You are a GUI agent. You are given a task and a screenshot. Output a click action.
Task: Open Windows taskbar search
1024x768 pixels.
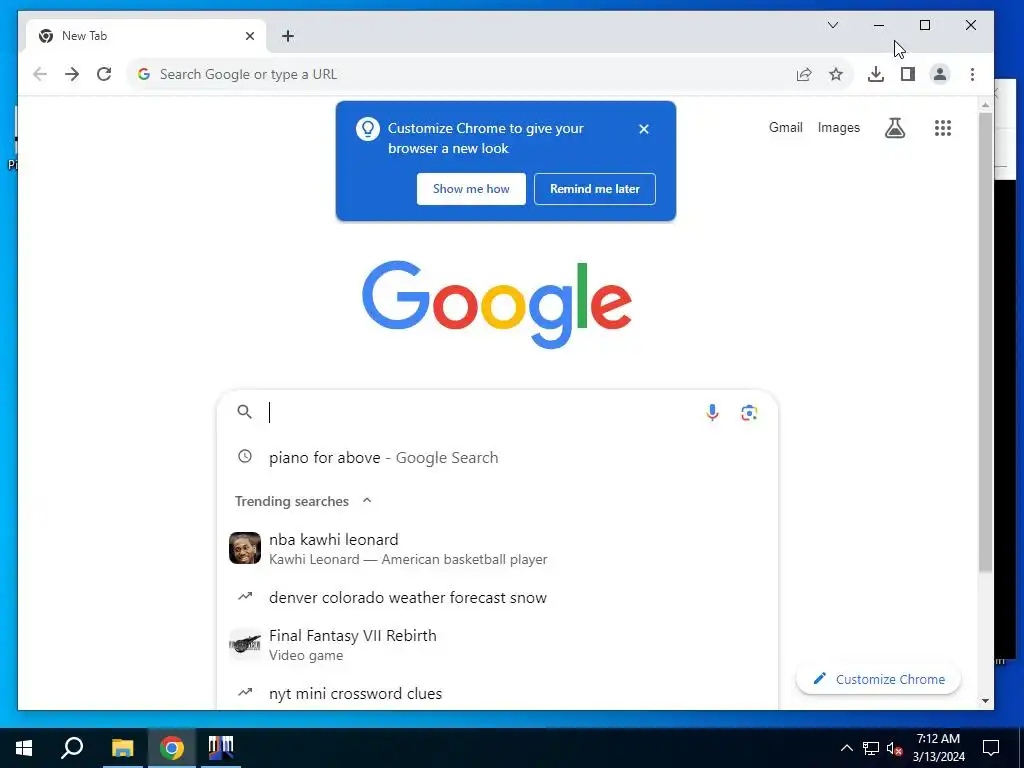(x=72, y=748)
